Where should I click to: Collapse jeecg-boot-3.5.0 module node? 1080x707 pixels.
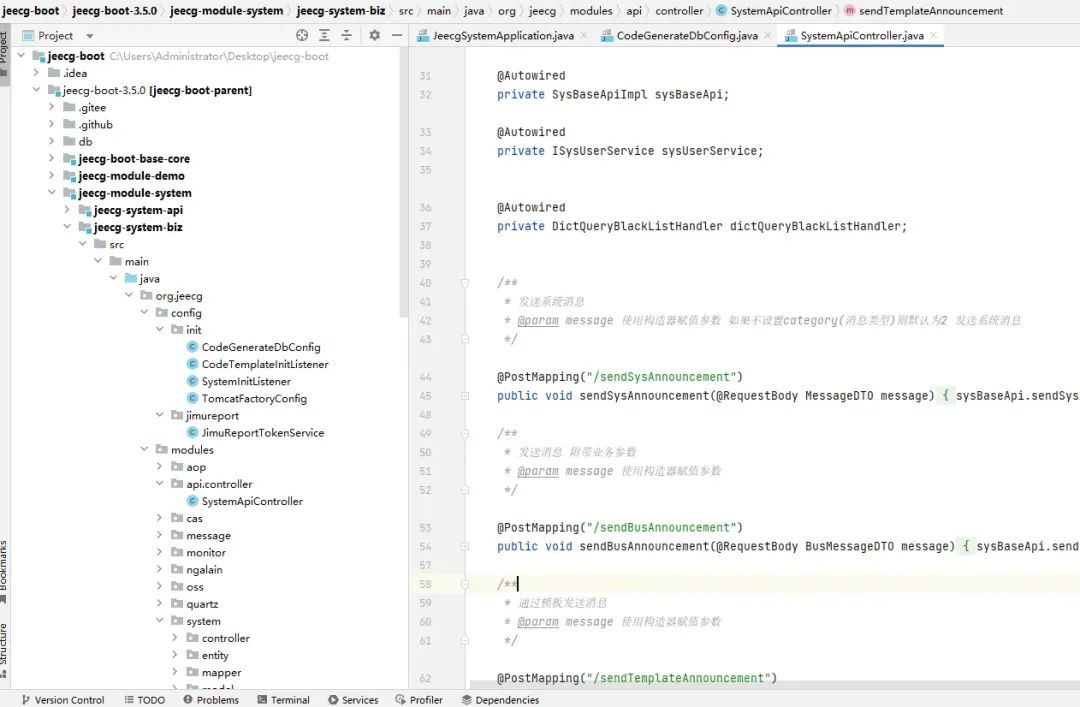tap(37, 90)
